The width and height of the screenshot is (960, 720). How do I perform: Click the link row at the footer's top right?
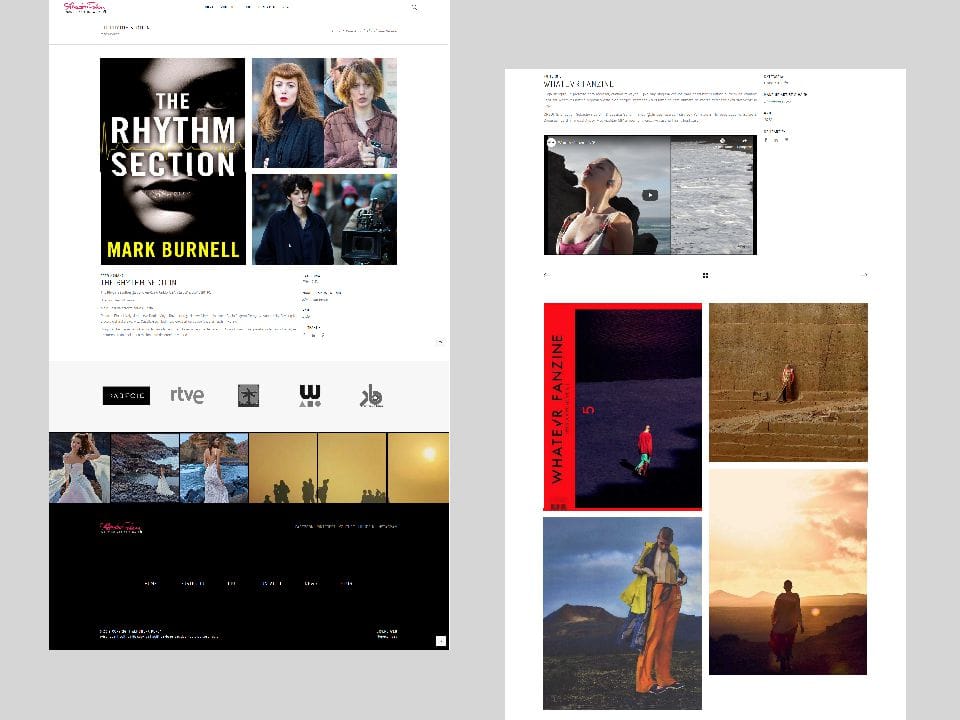pyautogui.click(x=346, y=527)
